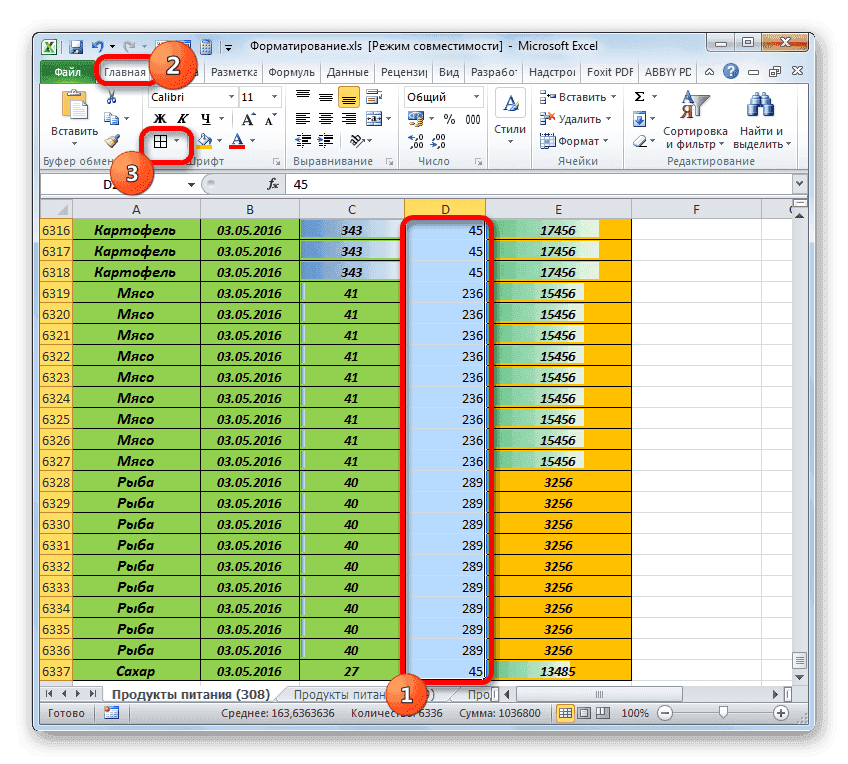
Task: Open the font size dropdown
Action: 272,97
